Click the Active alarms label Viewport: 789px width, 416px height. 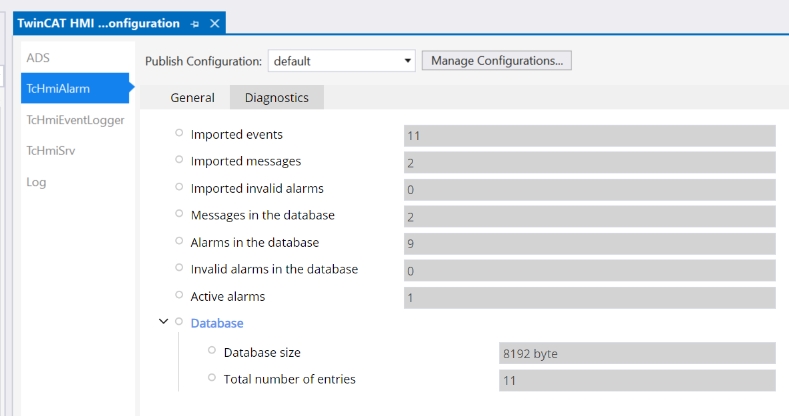[227, 296]
